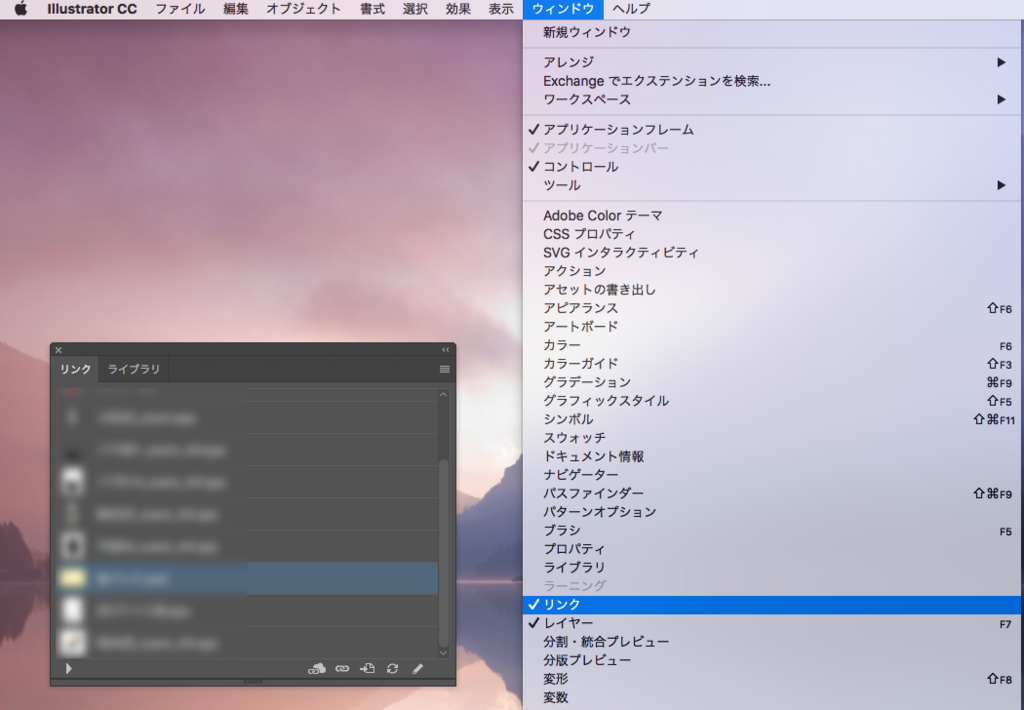This screenshot has width=1024, height=710.
Task: Click the Go To Link icon
Action: [367, 668]
